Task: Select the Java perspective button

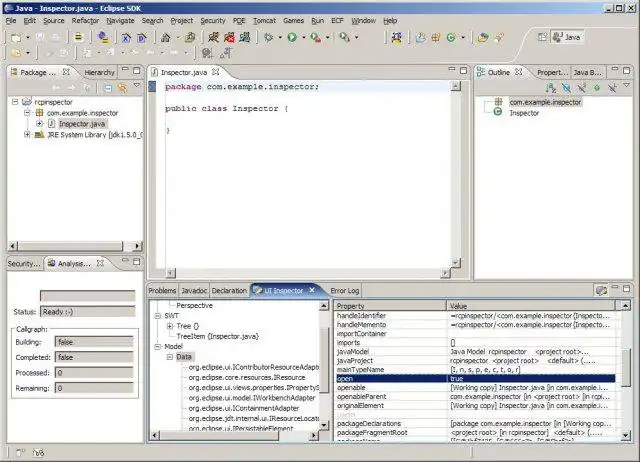Action: coord(567,37)
